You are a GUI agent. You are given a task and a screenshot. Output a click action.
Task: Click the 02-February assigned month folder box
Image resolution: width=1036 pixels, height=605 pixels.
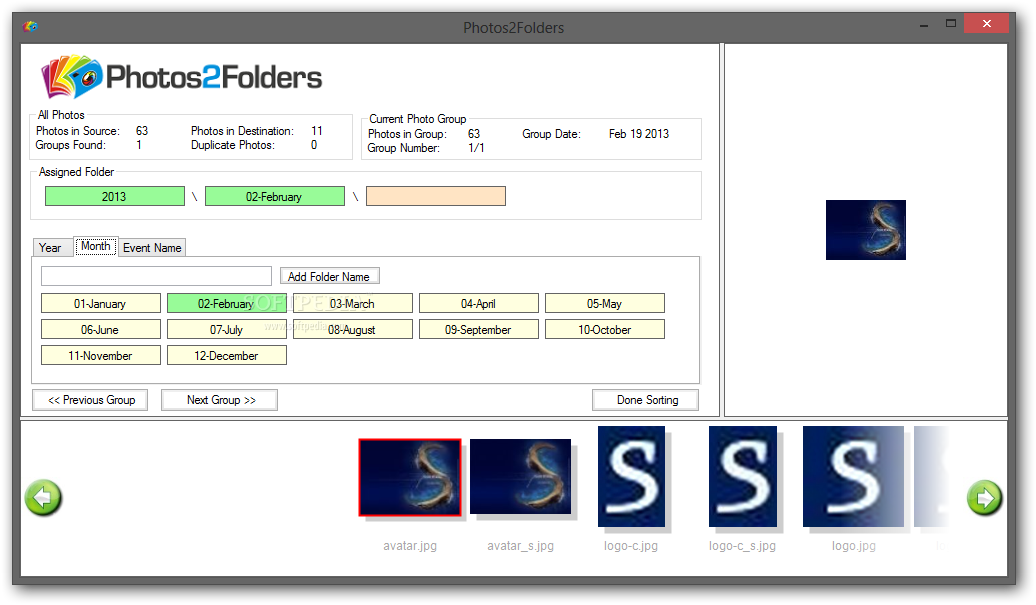275,196
